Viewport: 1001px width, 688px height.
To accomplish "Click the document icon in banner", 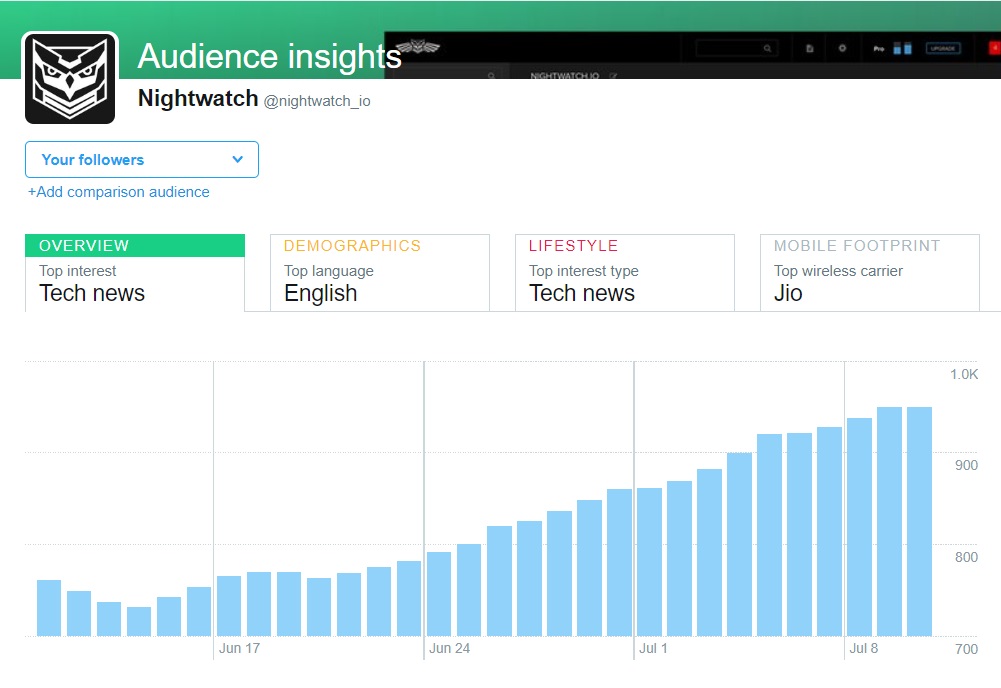I will pos(810,48).
